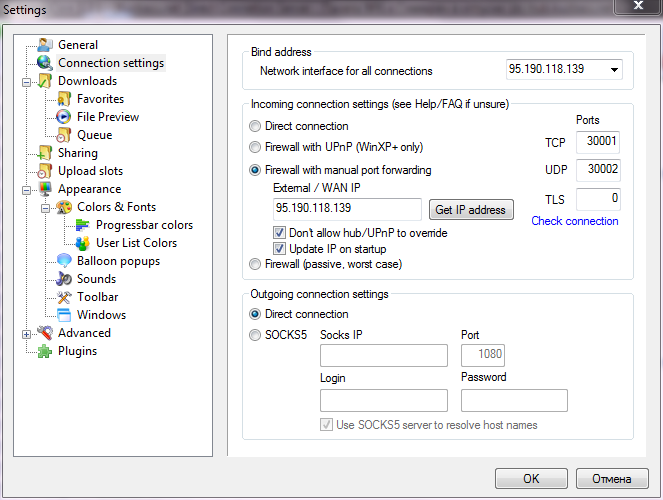Image resolution: width=663 pixels, height=500 pixels.
Task: Choose Firewall passive worst case option
Action: point(255,264)
